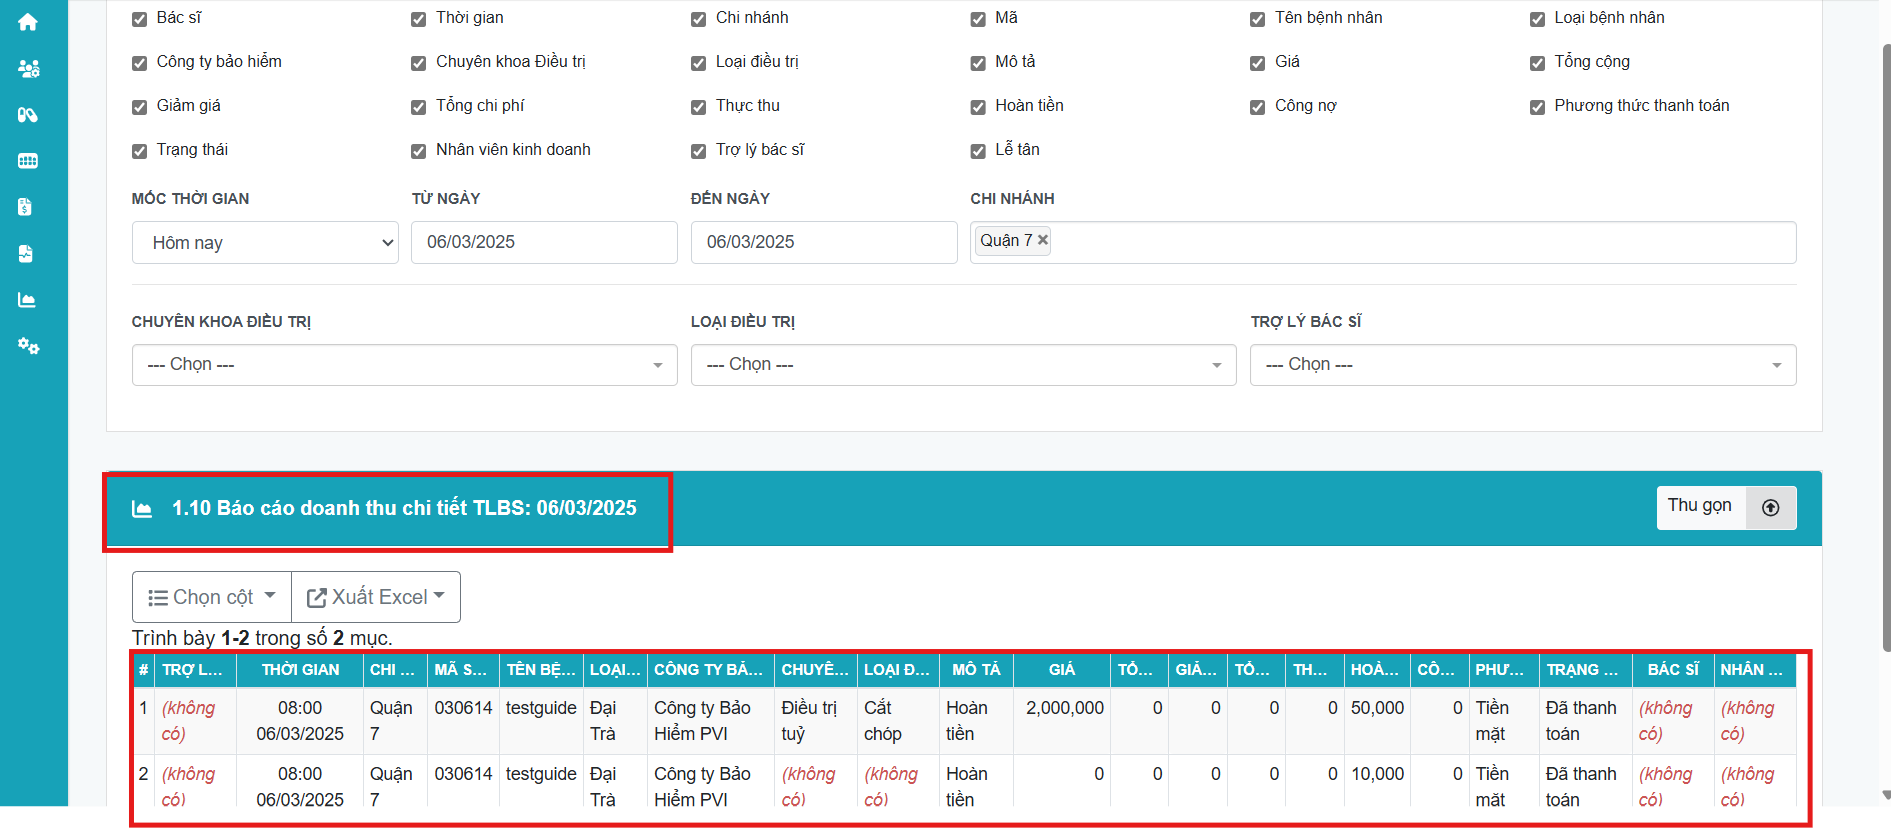Click the teeth icon in sidebar
The width and height of the screenshot is (1891, 828).
click(x=28, y=161)
